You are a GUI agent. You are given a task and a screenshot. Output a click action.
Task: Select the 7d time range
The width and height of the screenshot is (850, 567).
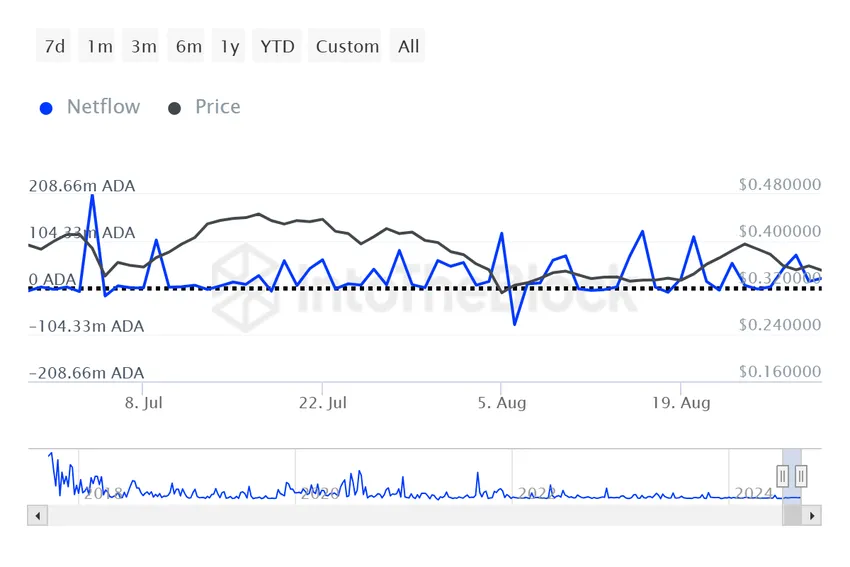pos(55,46)
